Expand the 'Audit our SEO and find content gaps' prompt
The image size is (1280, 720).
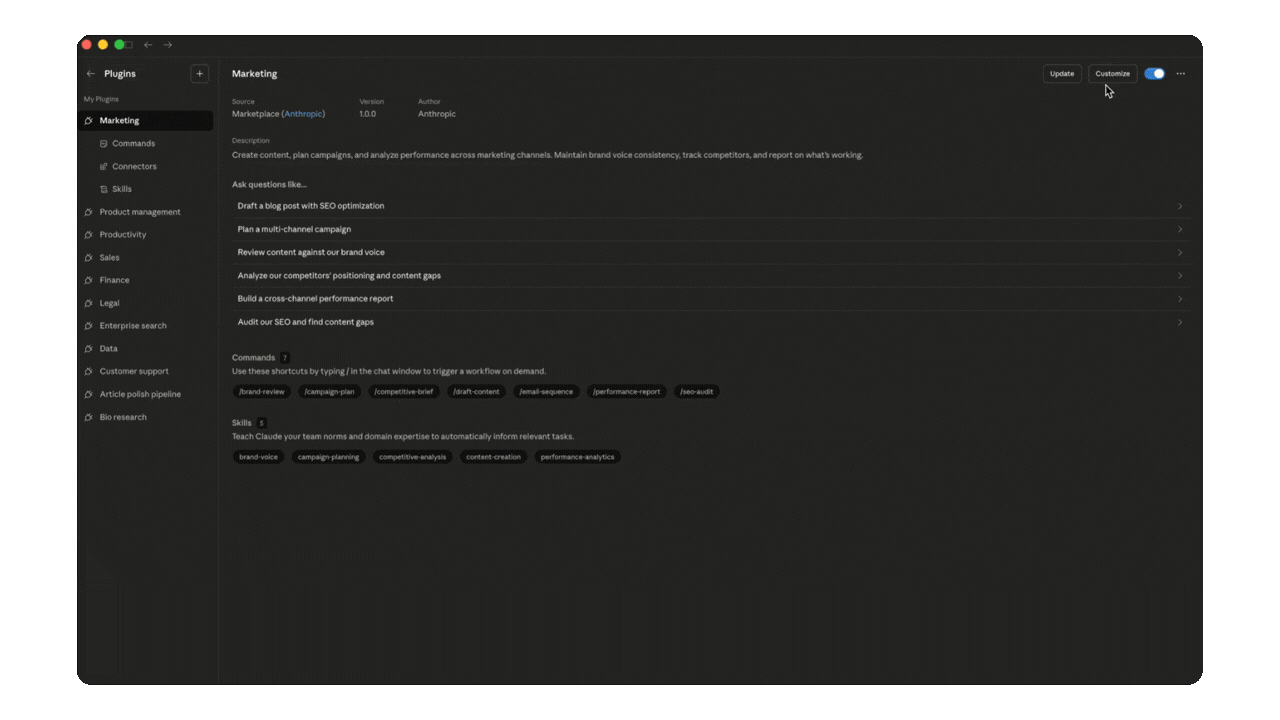tap(1179, 322)
